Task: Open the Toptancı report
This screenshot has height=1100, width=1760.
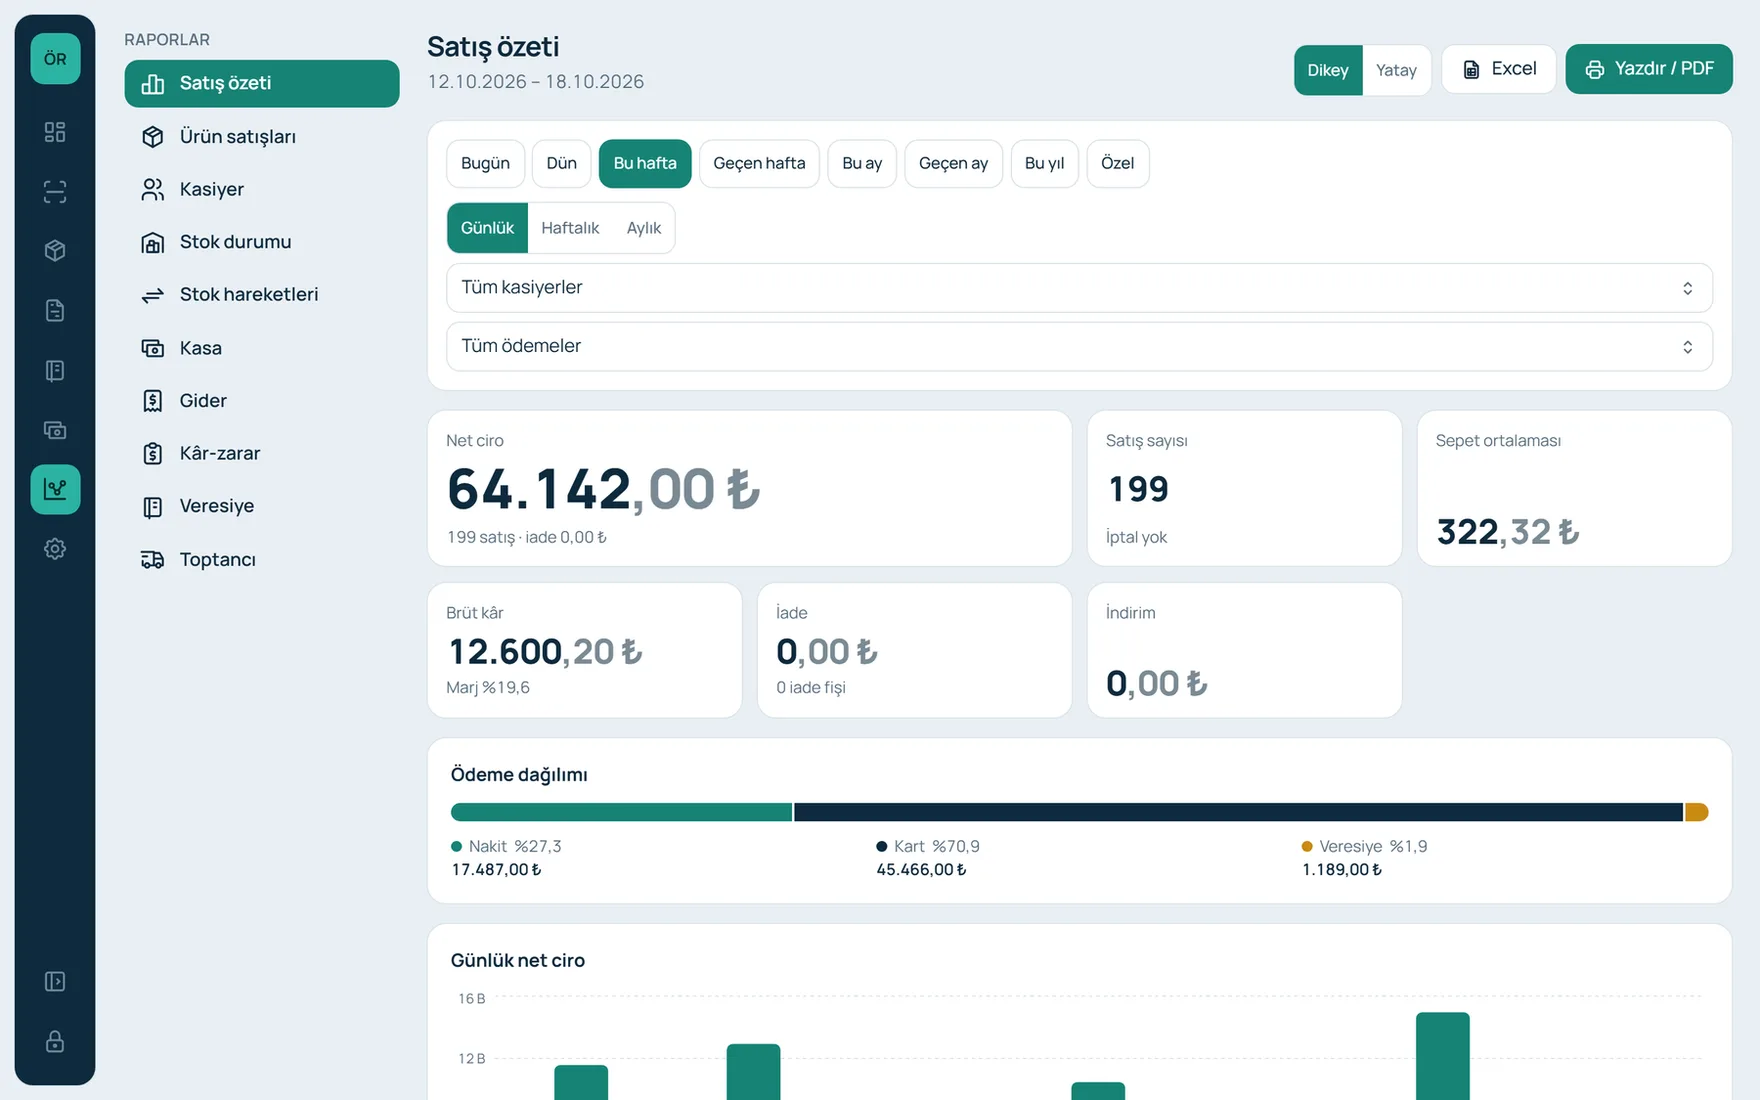Action: pyautogui.click(x=262, y=559)
